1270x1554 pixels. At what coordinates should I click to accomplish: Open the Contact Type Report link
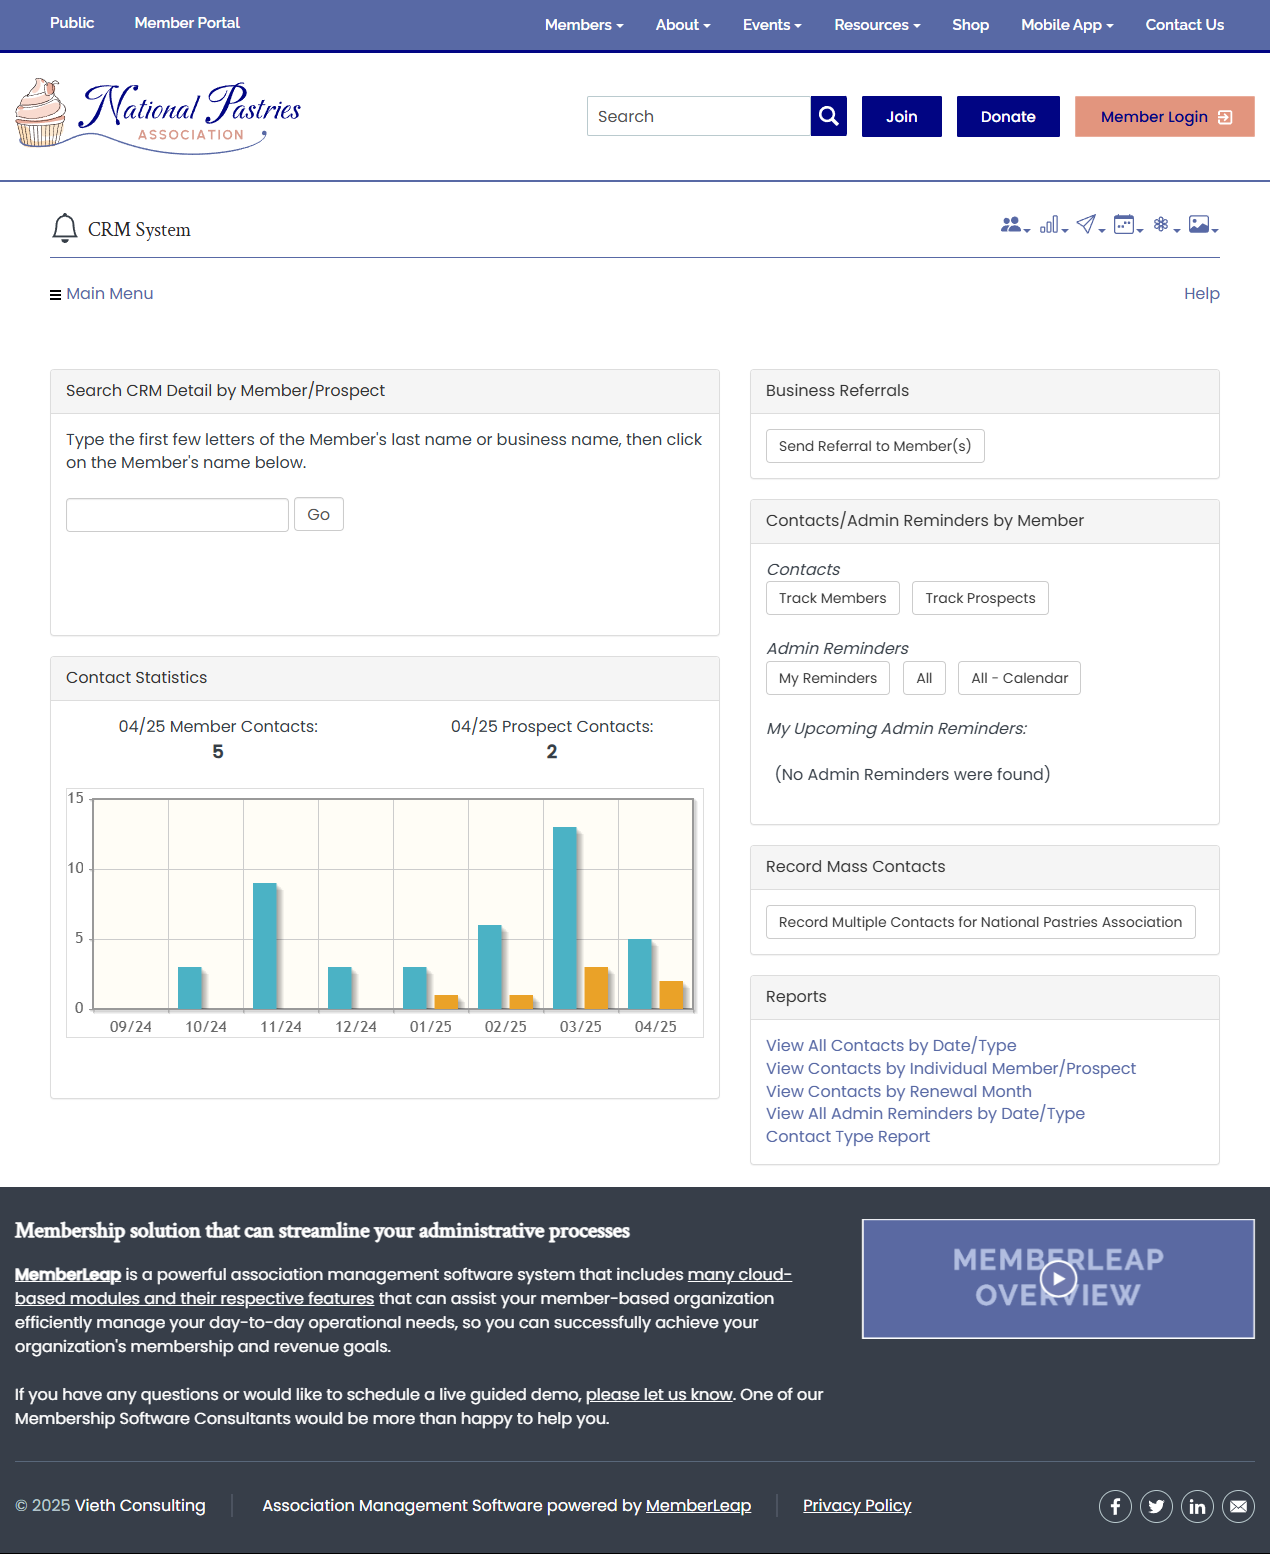coord(848,1136)
